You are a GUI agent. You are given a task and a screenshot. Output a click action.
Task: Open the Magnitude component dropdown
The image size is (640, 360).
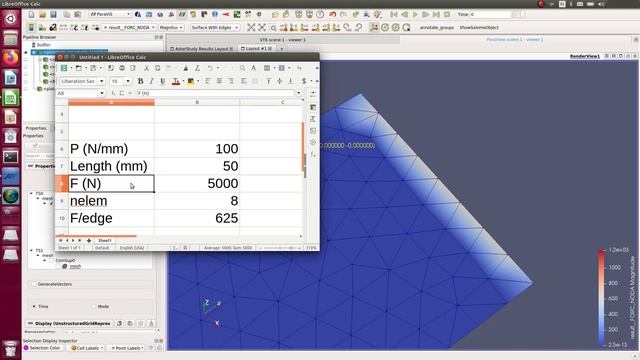point(171,27)
